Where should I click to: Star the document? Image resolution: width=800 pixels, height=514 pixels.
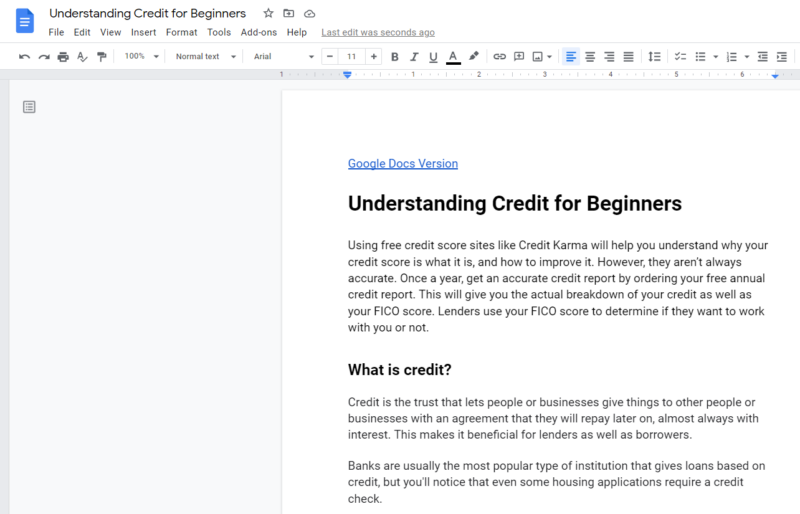[x=268, y=13]
